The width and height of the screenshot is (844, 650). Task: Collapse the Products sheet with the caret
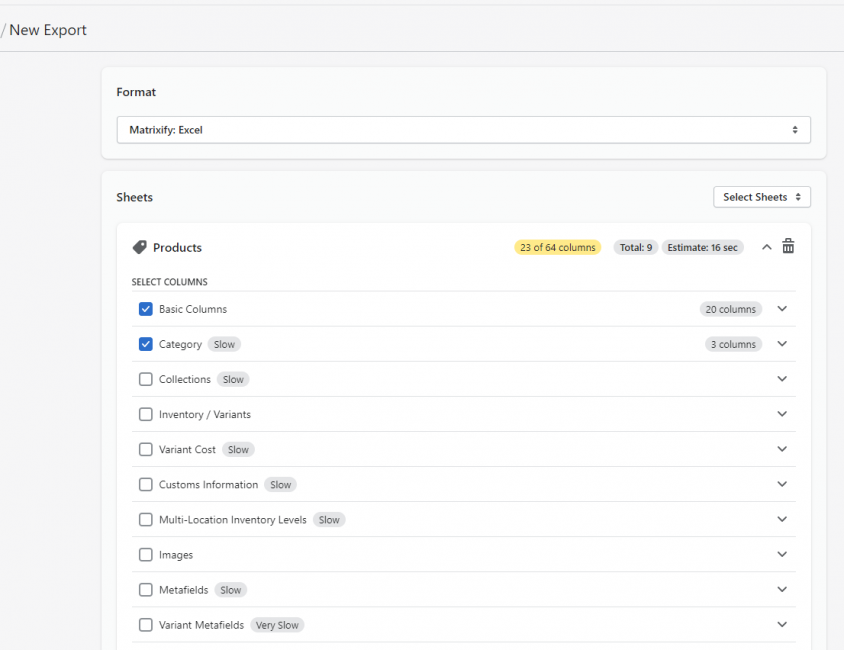click(766, 246)
